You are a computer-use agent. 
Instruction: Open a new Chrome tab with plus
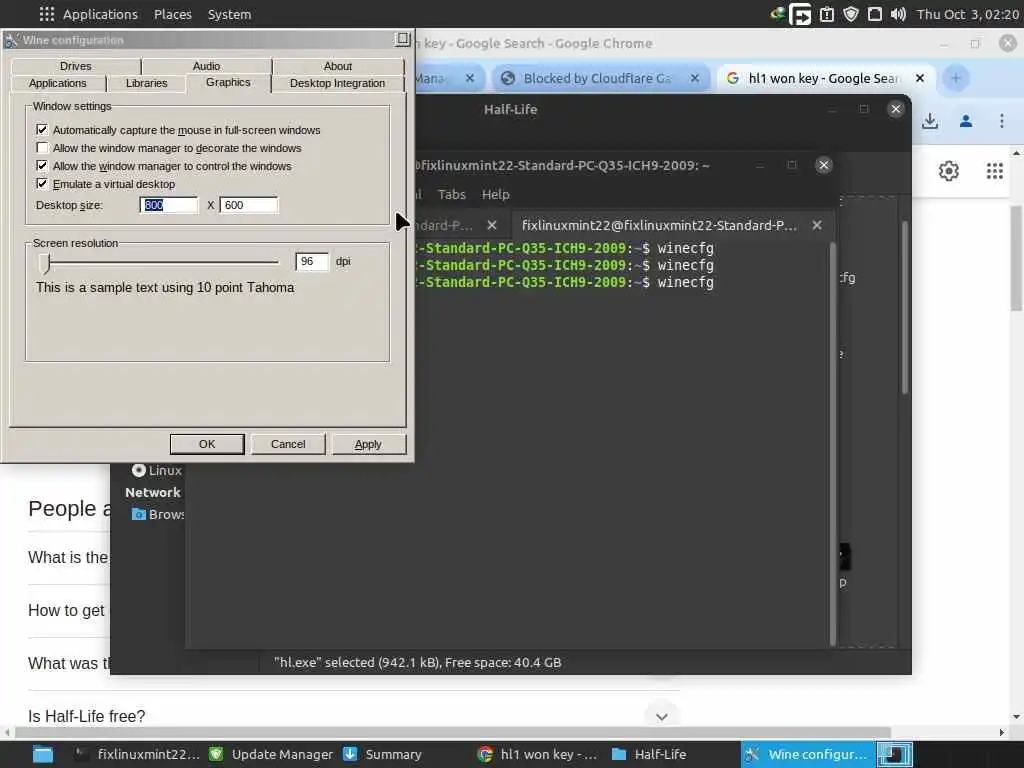pyautogui.click(x=955, y=78)
